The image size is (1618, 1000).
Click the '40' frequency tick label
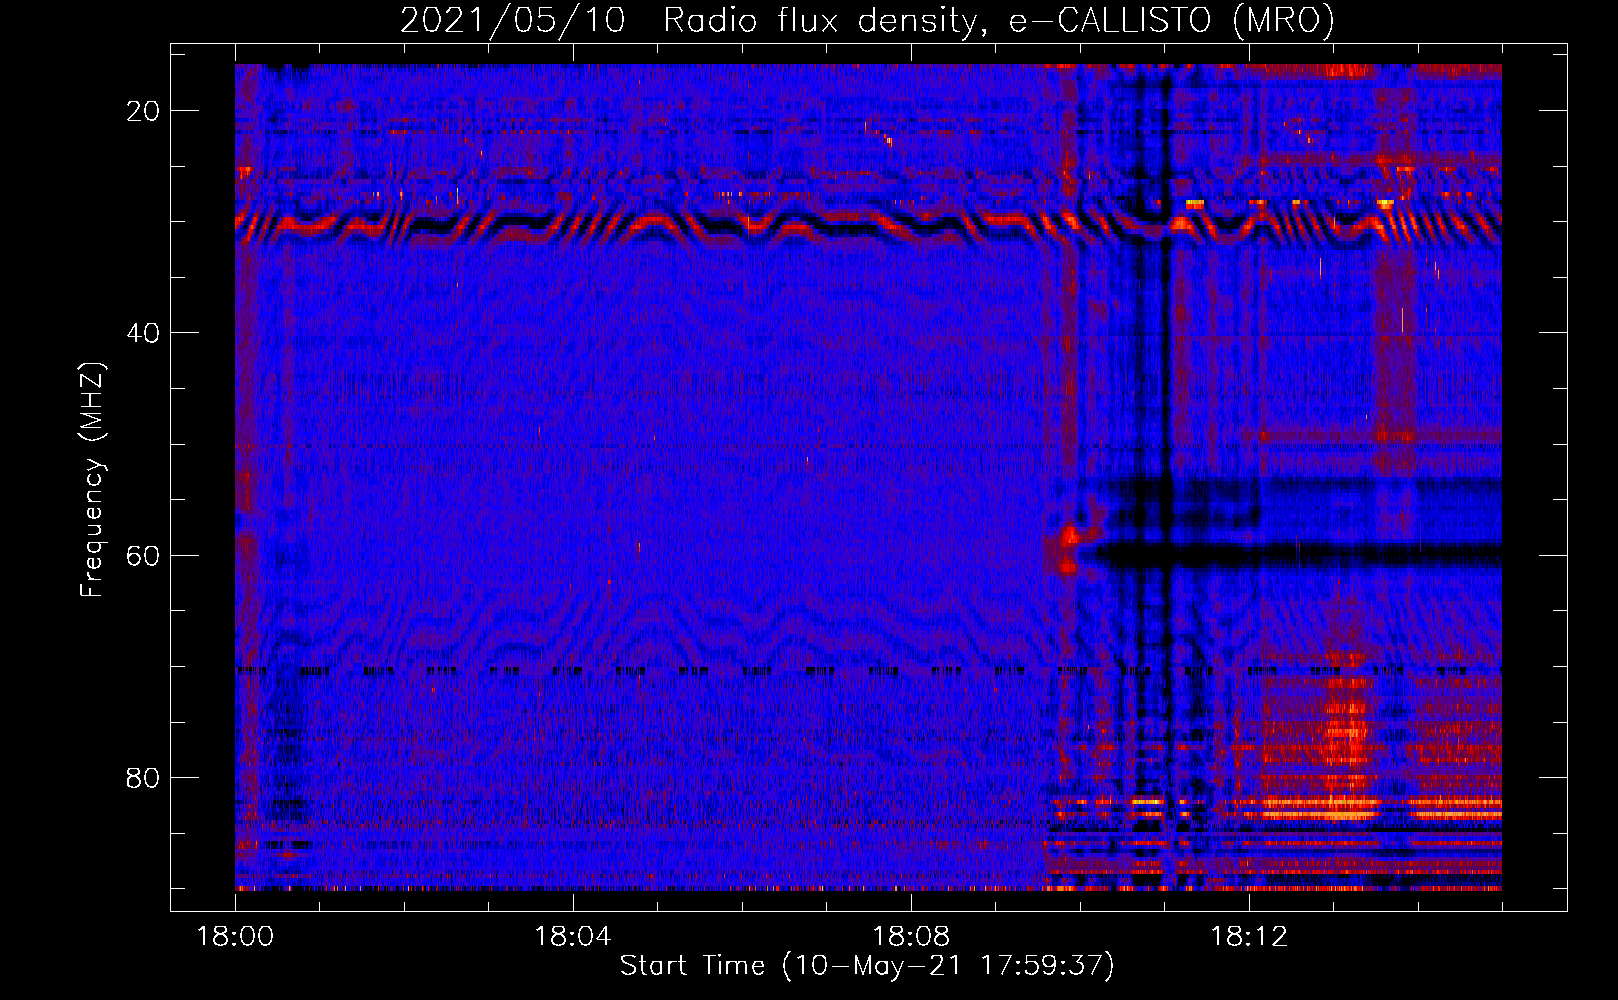144,333
